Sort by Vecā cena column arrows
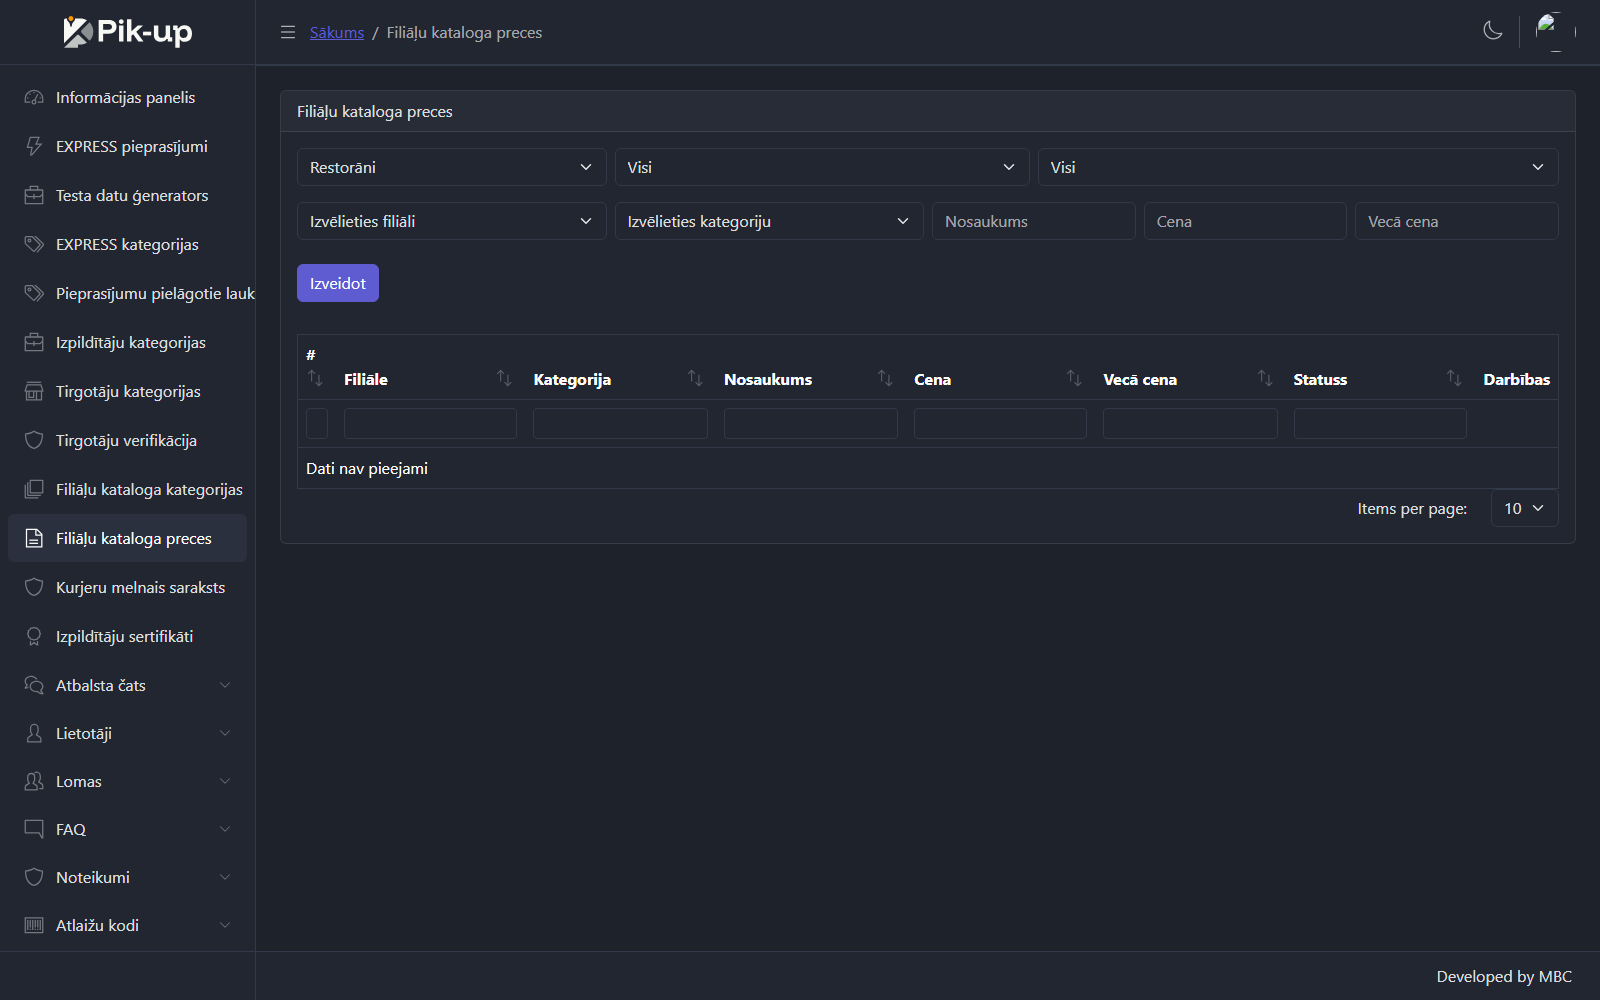The image size is (1600, 1000). [x=1265, y=378]
